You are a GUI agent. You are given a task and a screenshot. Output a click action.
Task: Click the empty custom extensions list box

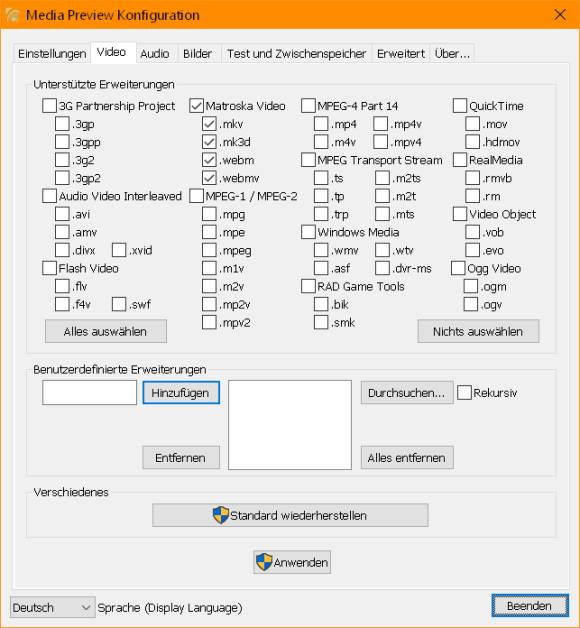coord(290,425)
